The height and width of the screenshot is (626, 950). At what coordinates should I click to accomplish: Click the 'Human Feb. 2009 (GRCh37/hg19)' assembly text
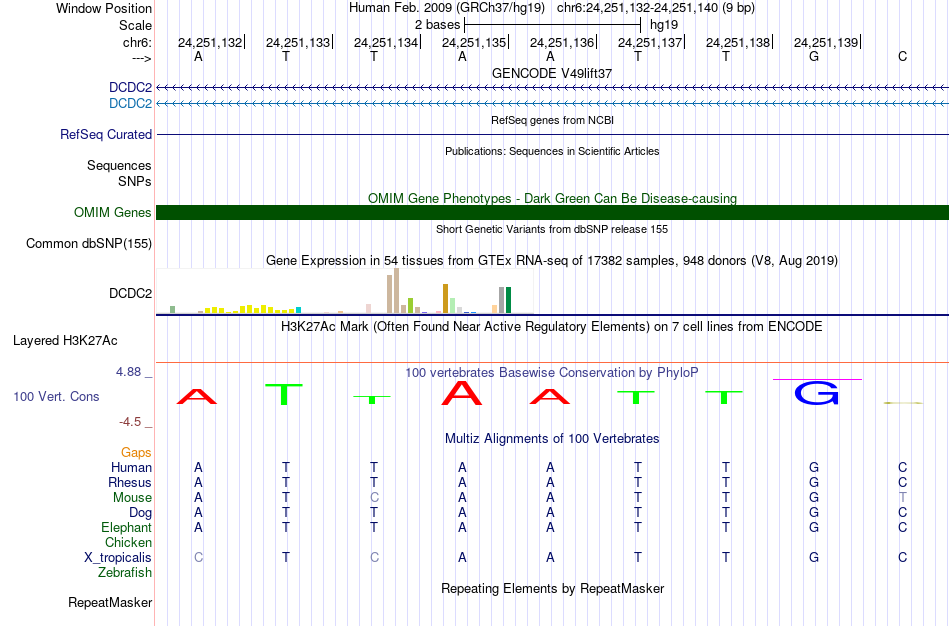click(447, 8)
